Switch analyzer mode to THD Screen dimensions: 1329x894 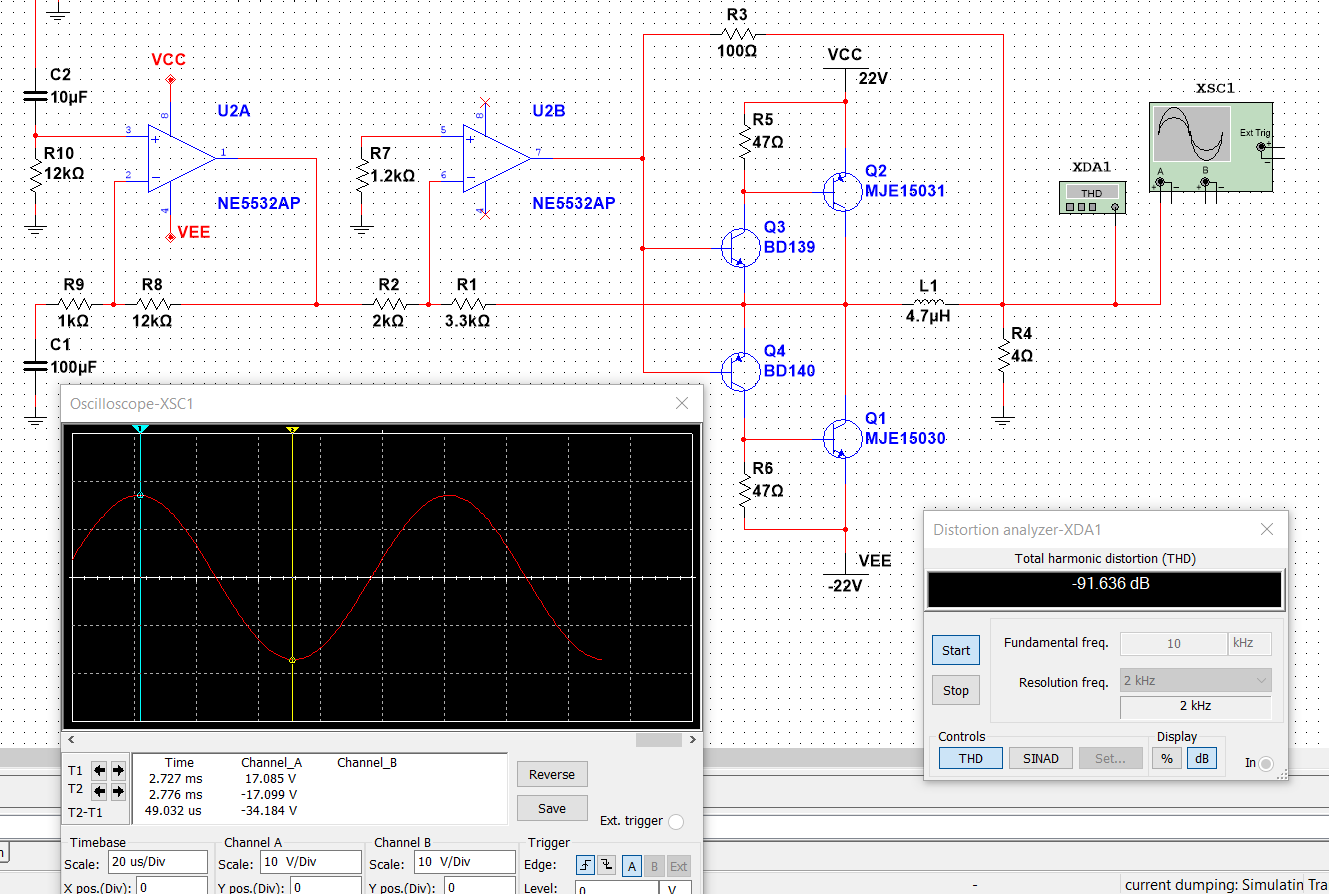970,758
